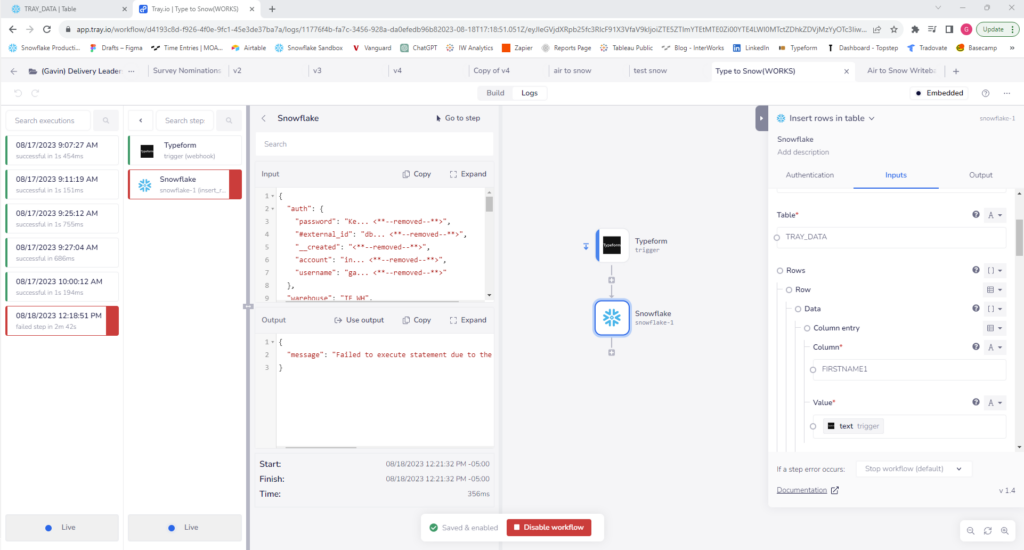
Task: Open the Documentation link
Action: click(807, 490)
